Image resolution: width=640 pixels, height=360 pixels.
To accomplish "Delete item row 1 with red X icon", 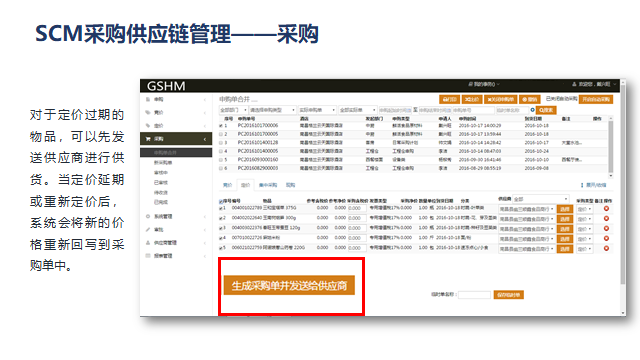I will pos(606,209).
